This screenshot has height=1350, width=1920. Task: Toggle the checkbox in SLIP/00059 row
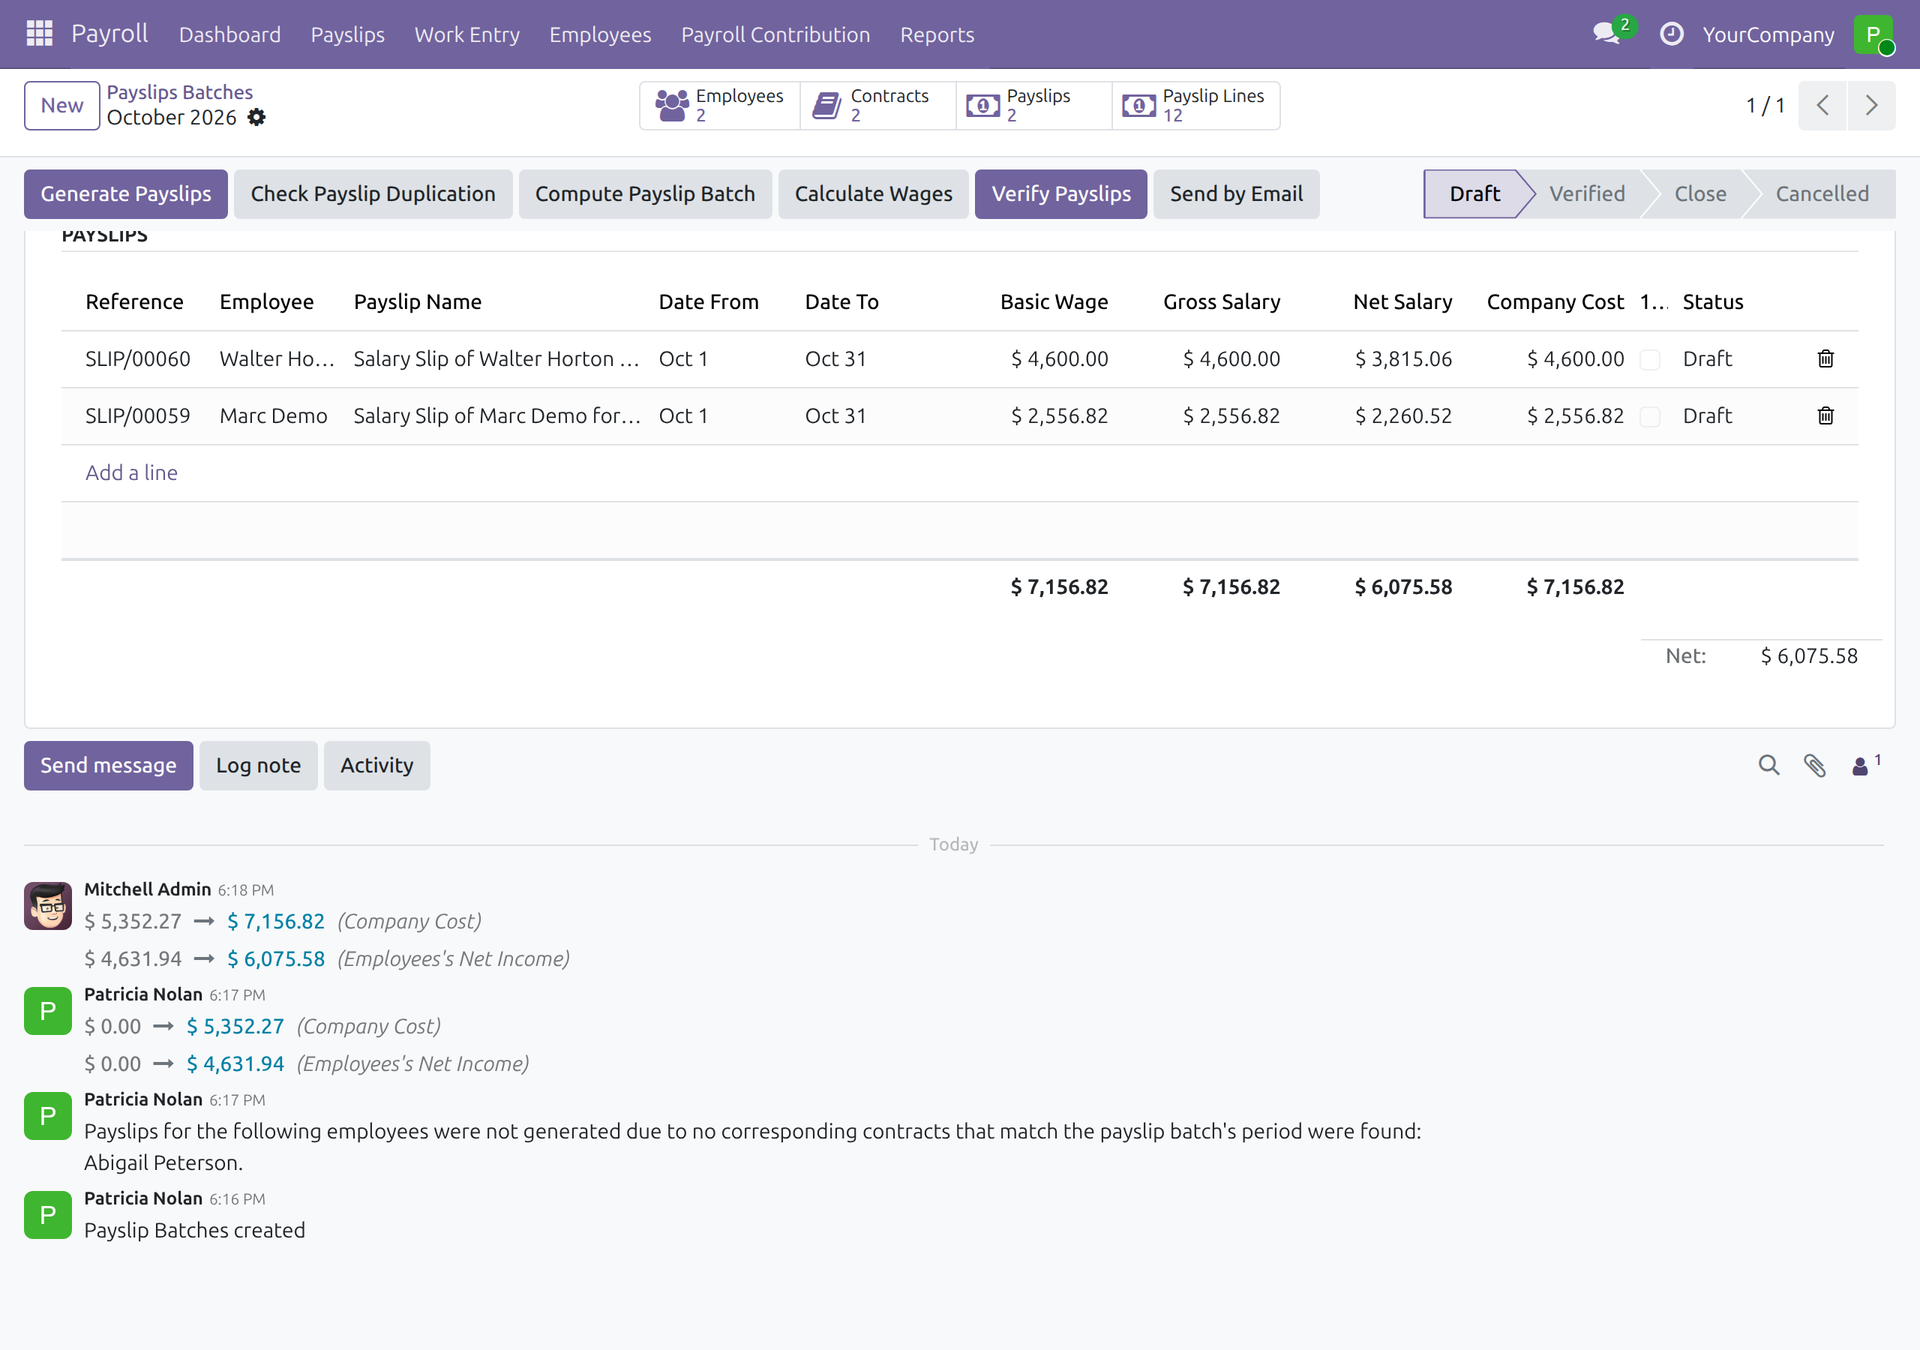pyautogui.click(x=1650, y=416)
